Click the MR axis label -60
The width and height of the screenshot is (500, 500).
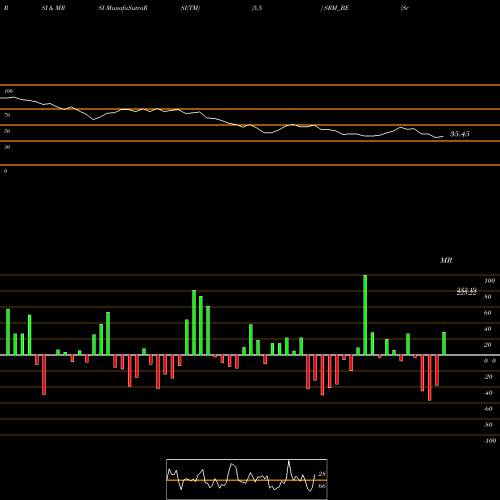coord(488,409)
